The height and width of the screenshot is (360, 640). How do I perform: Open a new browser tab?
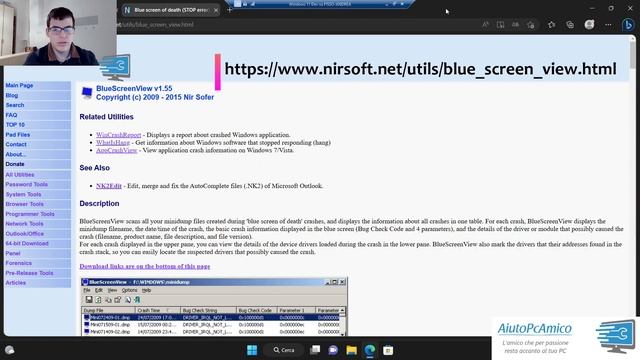point(229,10)
